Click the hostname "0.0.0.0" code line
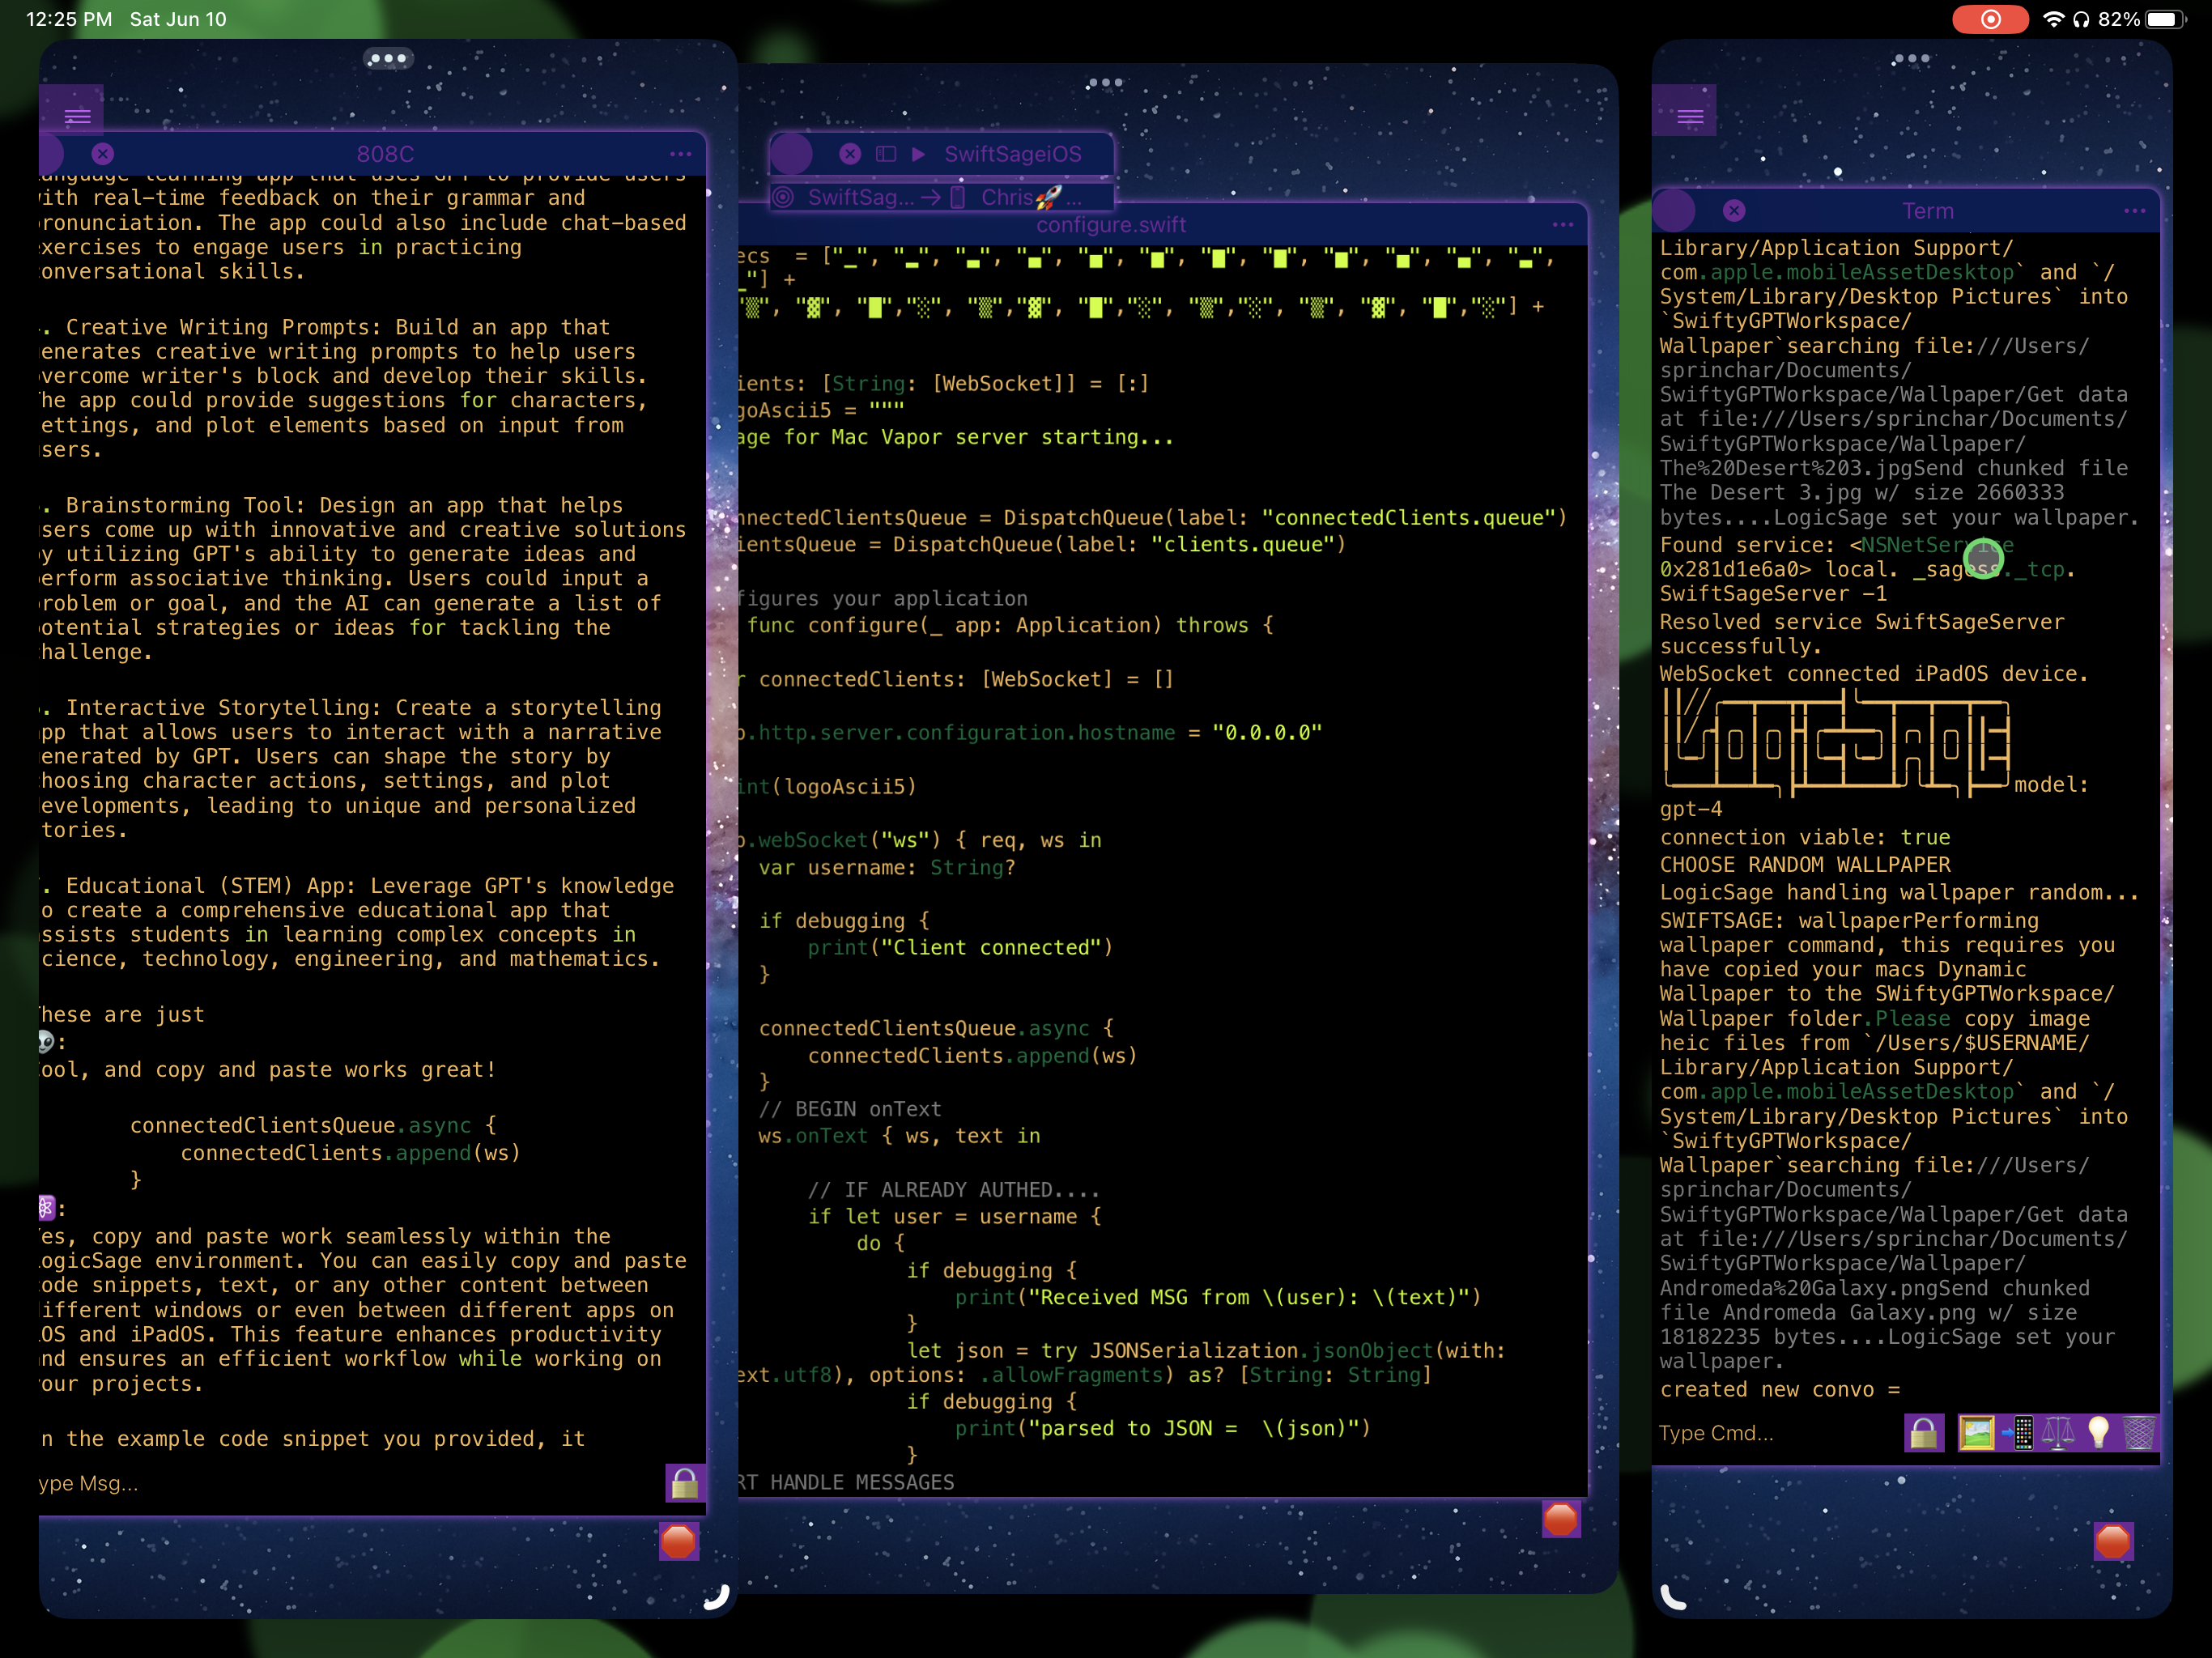 pos(1030,733)
